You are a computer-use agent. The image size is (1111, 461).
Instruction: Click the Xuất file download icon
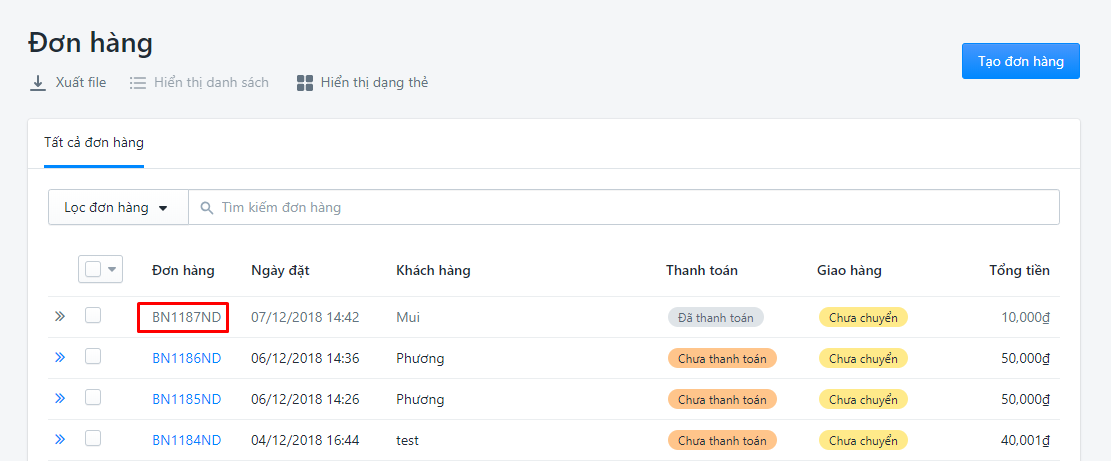pyautogui.click(x=37, y=83)
